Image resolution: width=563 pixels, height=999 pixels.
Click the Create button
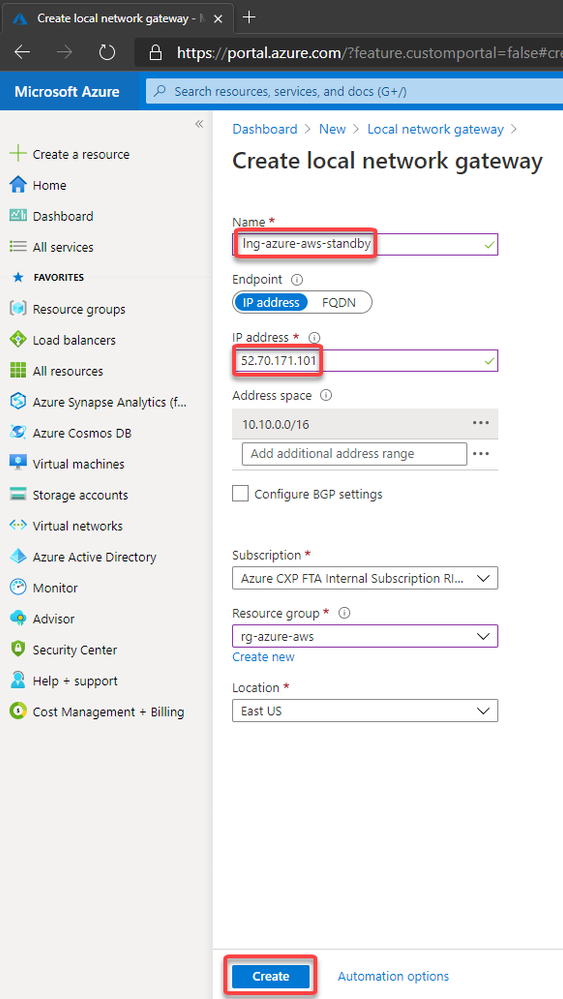pyautogui.click(x=271, y=976)
